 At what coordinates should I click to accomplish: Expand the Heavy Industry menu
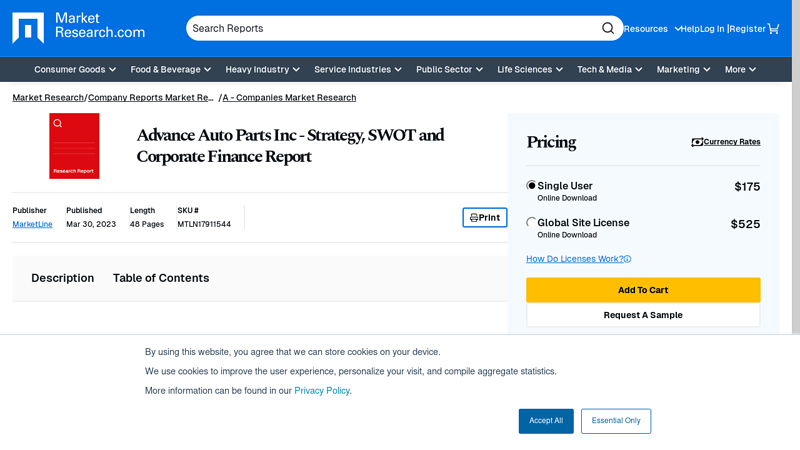coord(262,69)
